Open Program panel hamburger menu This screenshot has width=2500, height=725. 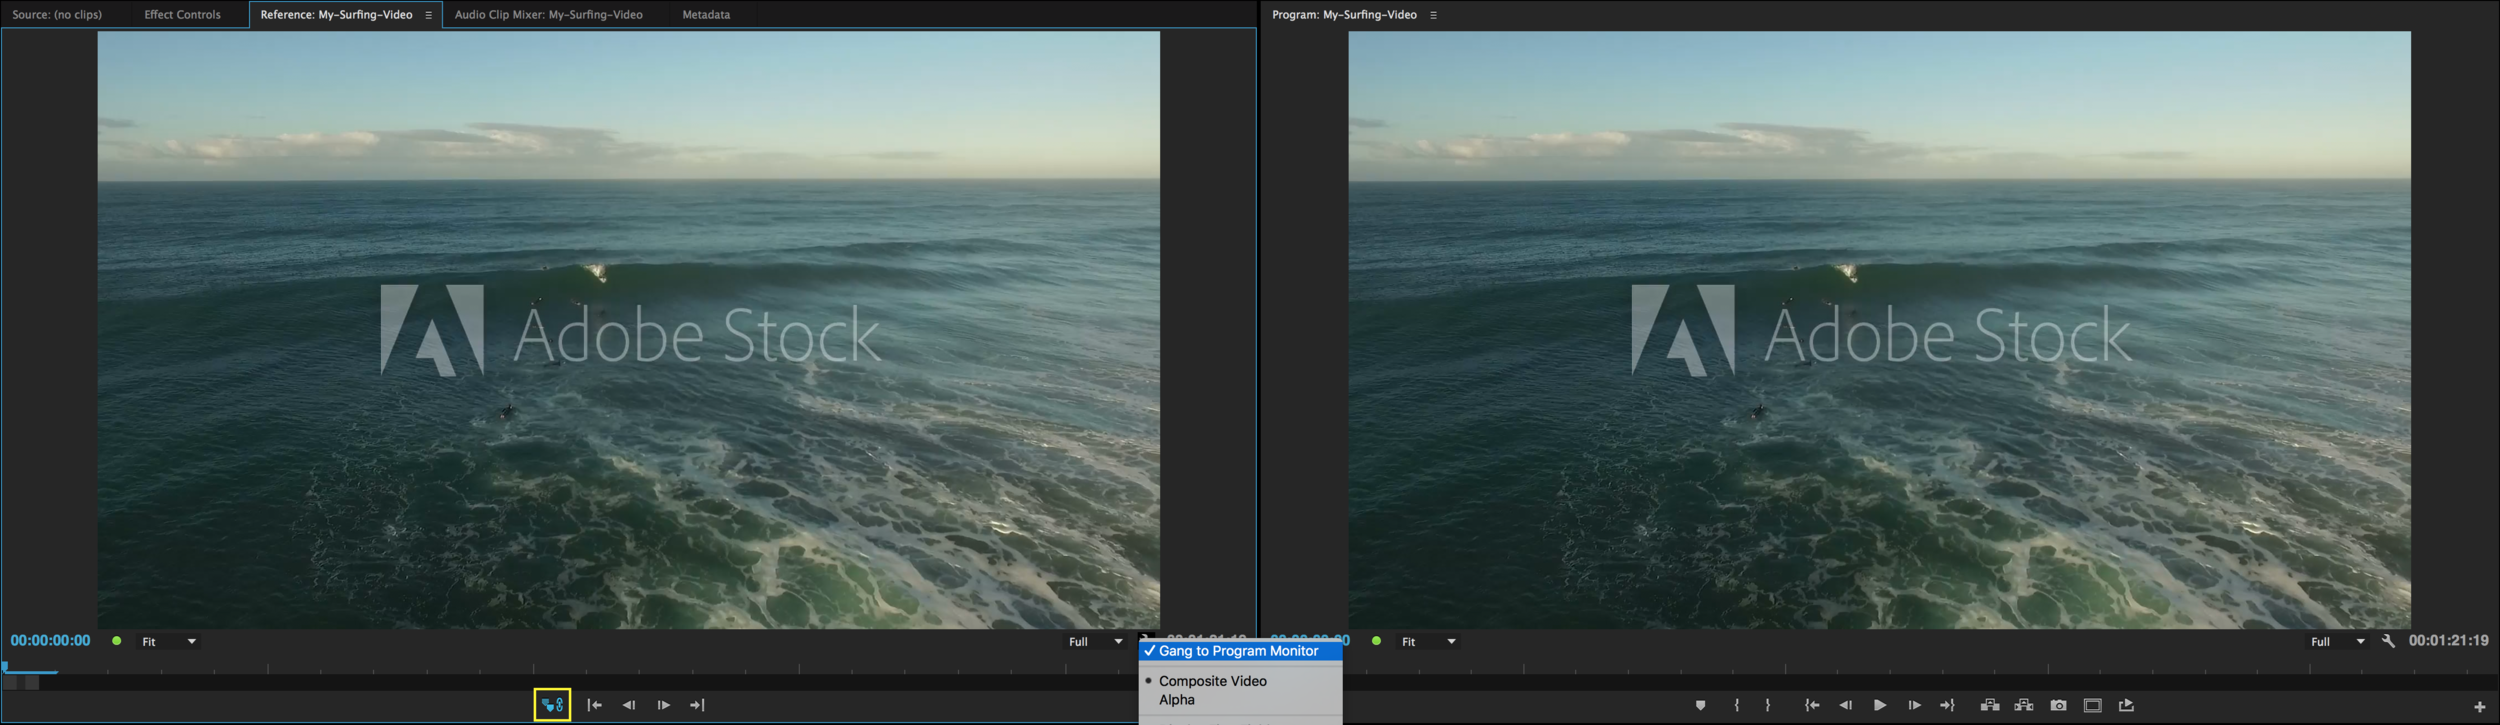(1433, 15)
